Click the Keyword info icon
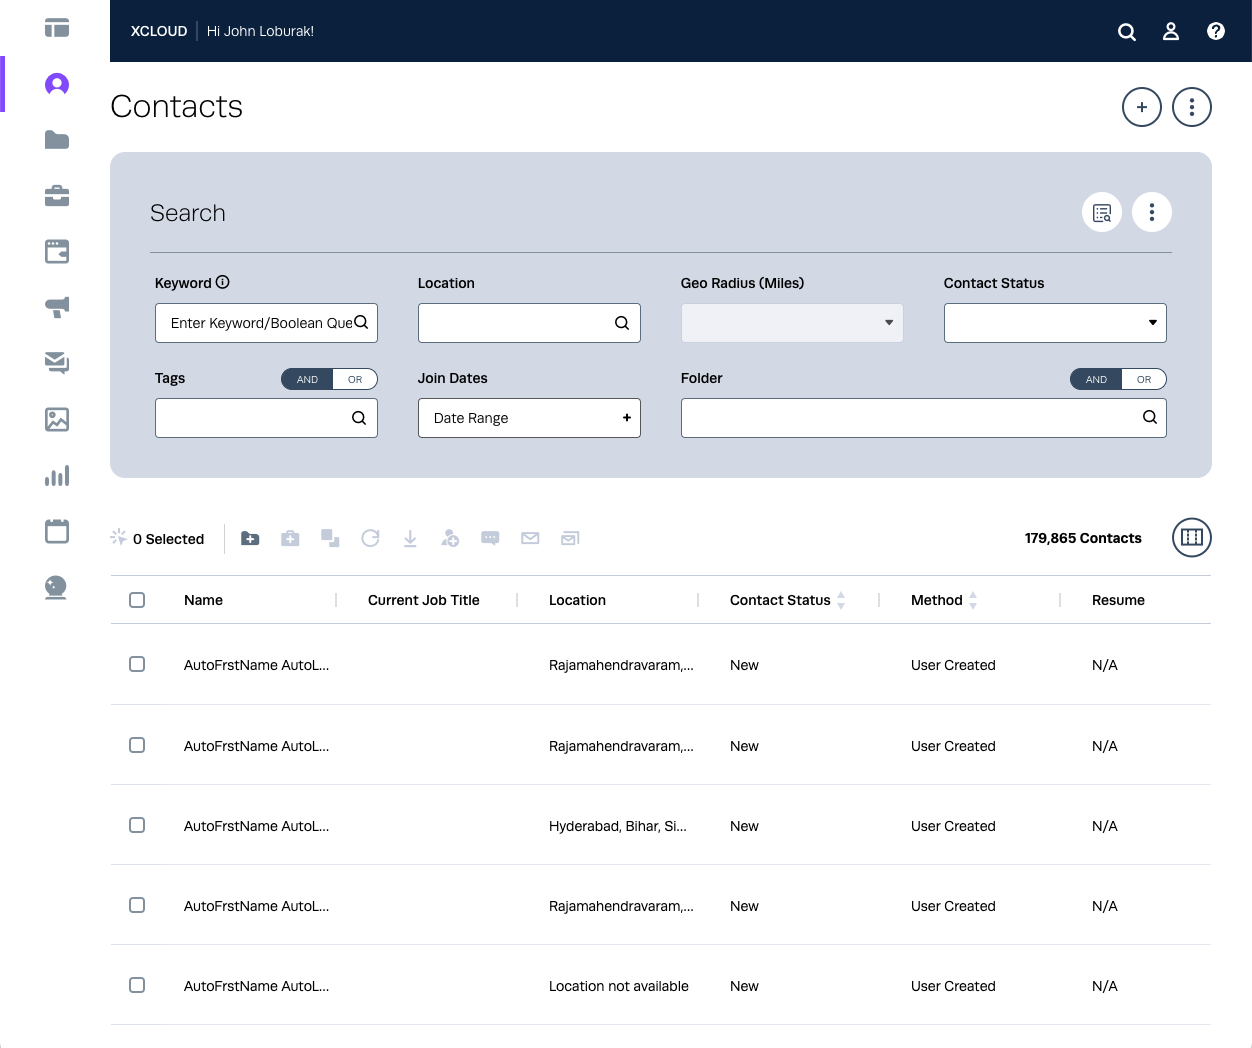Viewport: 1252px width, 1048px height. (x=223, y=282)
